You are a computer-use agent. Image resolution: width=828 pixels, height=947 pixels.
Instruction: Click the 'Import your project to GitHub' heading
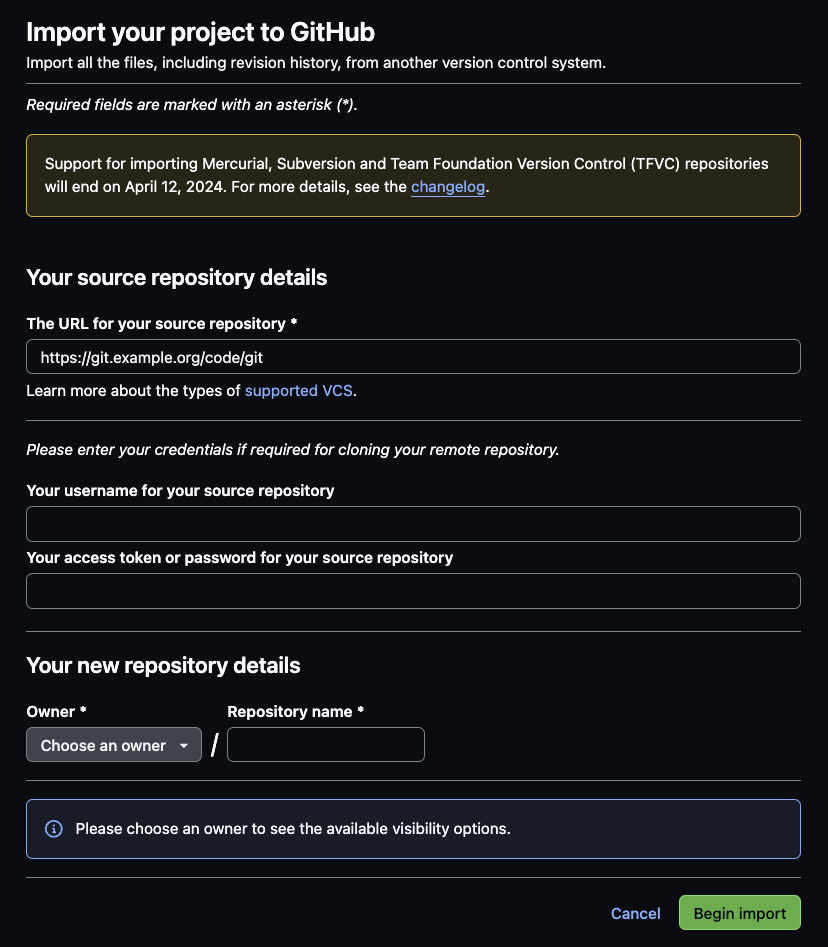(x=200, y=32)
